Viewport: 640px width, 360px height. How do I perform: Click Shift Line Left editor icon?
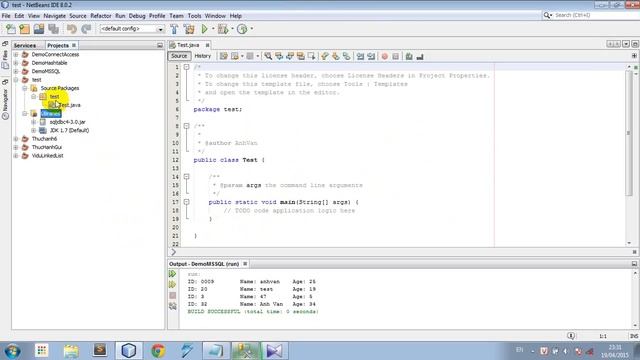(360, 56)
